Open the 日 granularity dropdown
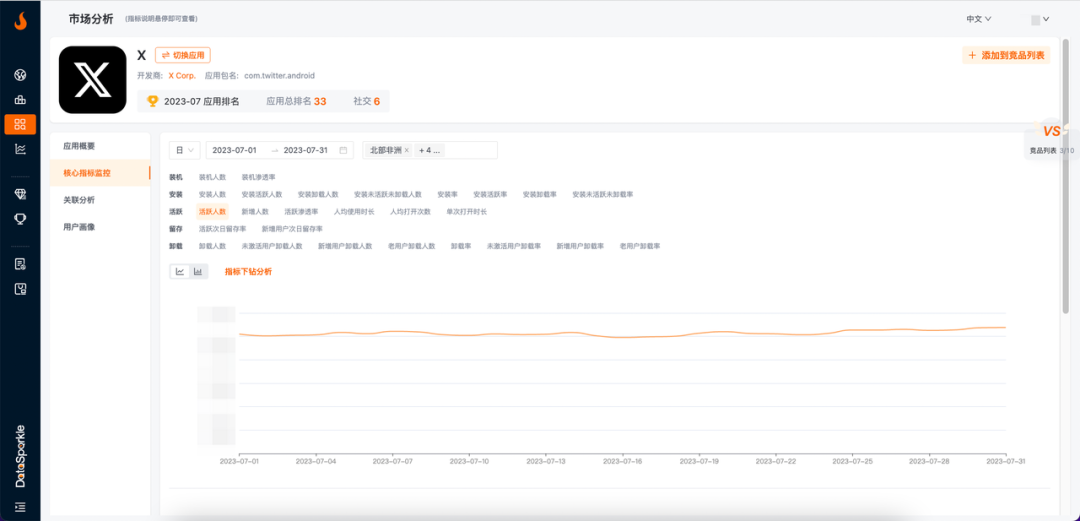The height and width of the screenshot is (521, 1080). [185, 150]
